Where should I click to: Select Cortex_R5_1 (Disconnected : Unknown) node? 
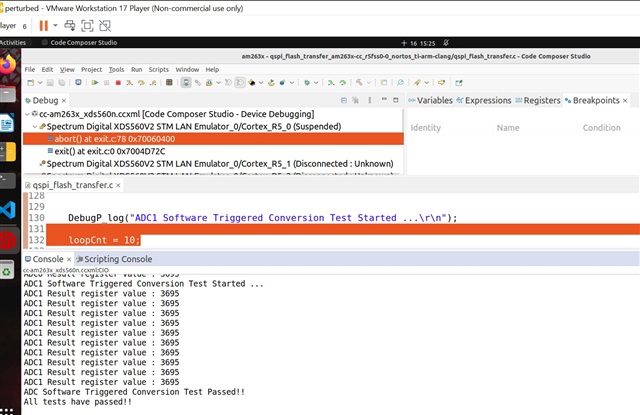[x=216, y=164]
